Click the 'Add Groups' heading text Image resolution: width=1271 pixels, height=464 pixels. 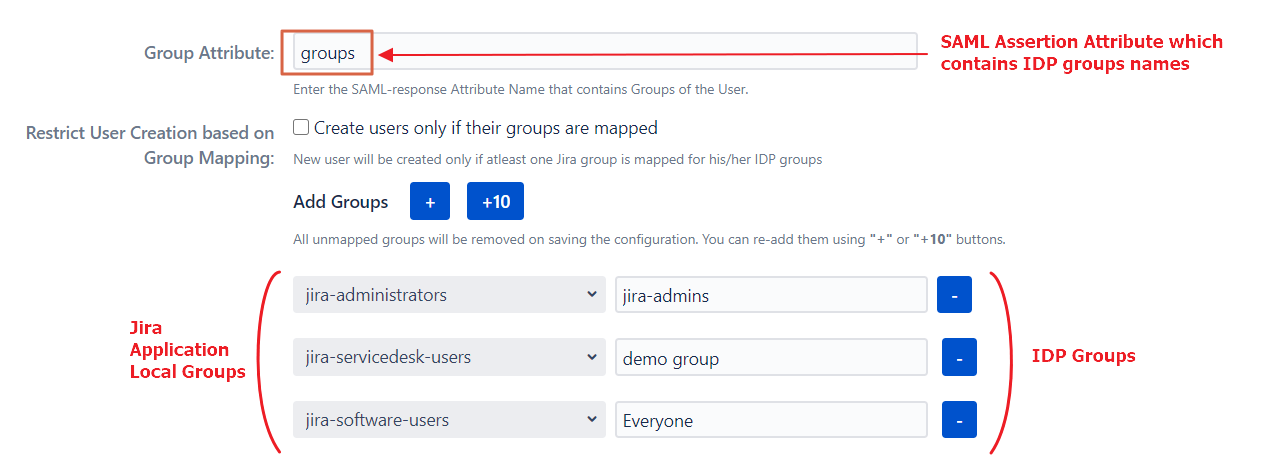[340, 202]
